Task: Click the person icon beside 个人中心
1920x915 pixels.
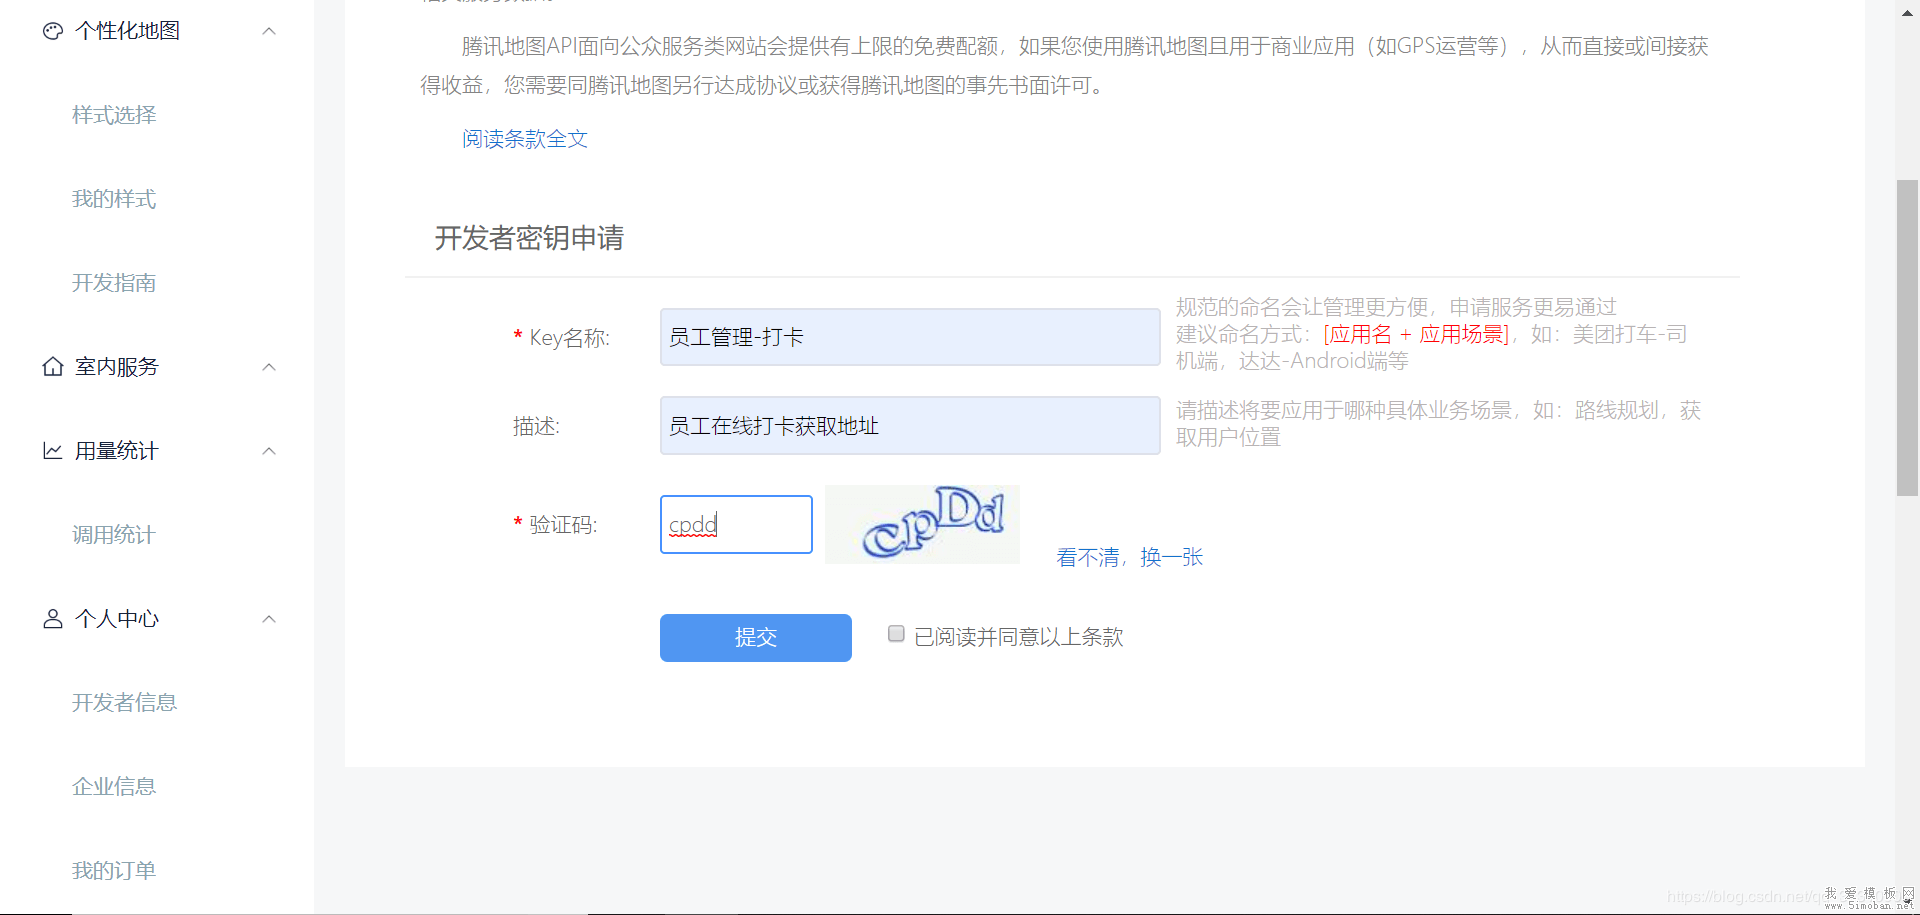Action: click(53, 619)
